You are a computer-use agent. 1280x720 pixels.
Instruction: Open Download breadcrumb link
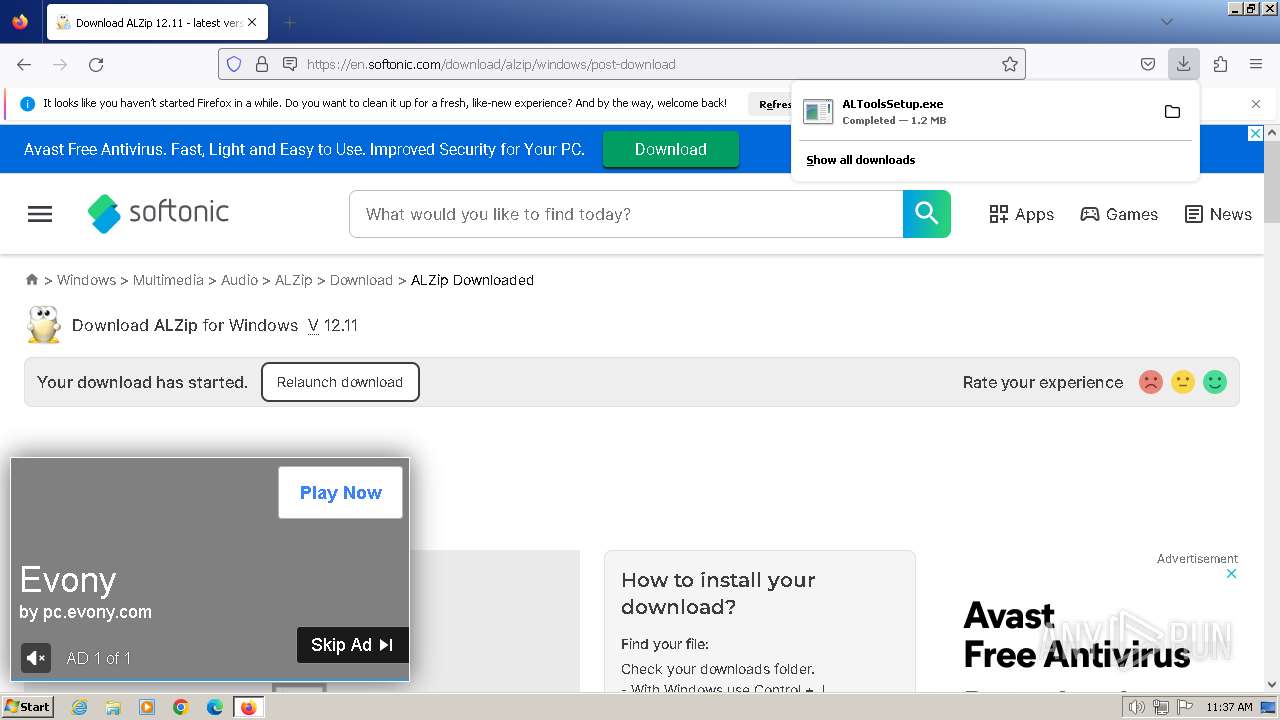click(361, 280)
